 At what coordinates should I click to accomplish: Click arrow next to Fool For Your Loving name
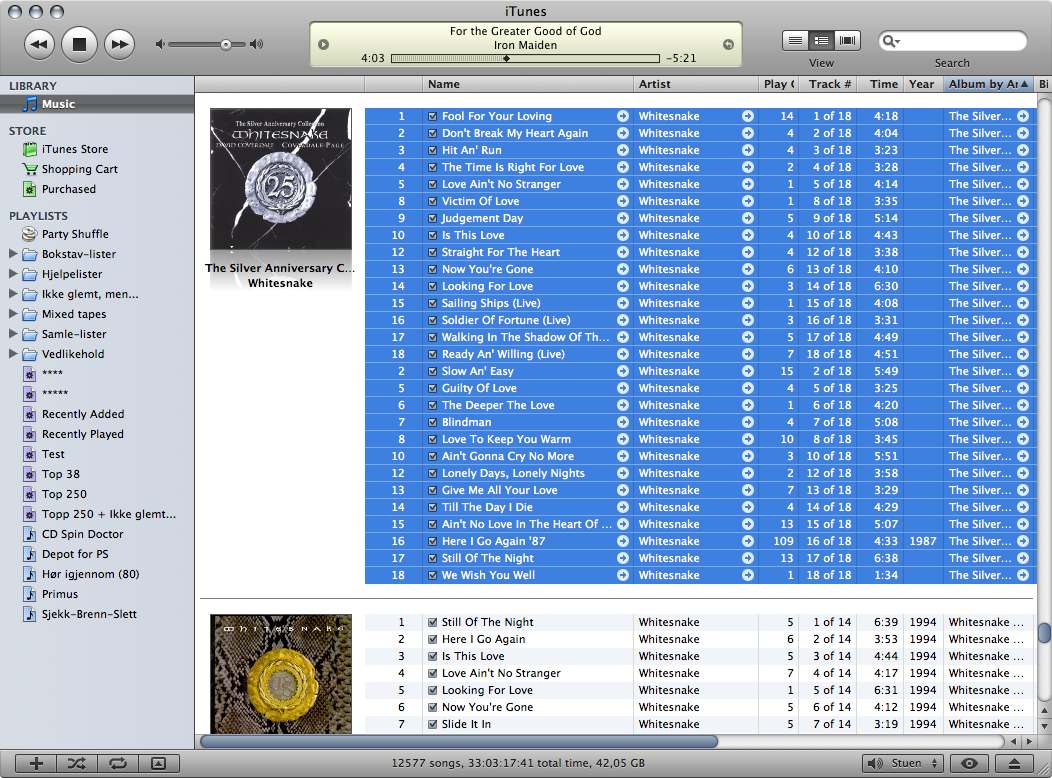point(623,116)
